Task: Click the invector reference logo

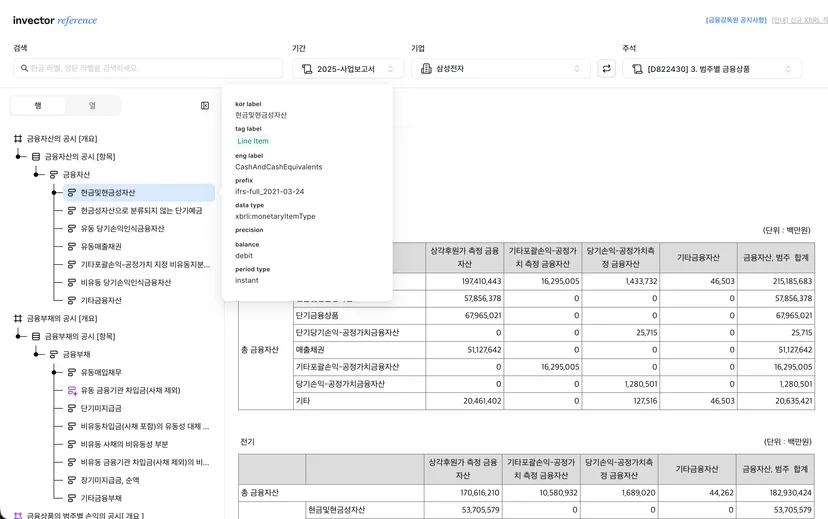Action: click(55, 21)
